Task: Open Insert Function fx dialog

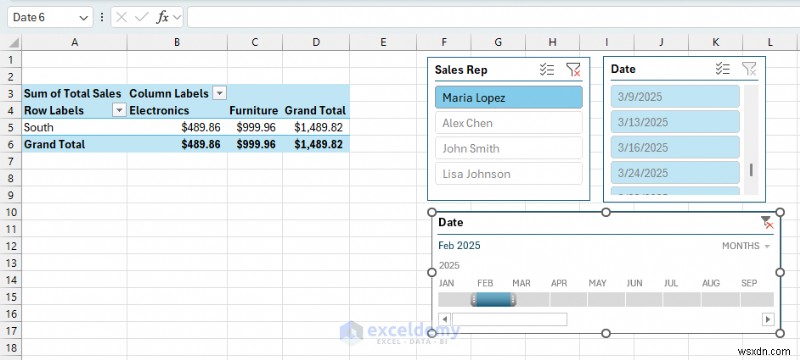Action: (162, 17)
